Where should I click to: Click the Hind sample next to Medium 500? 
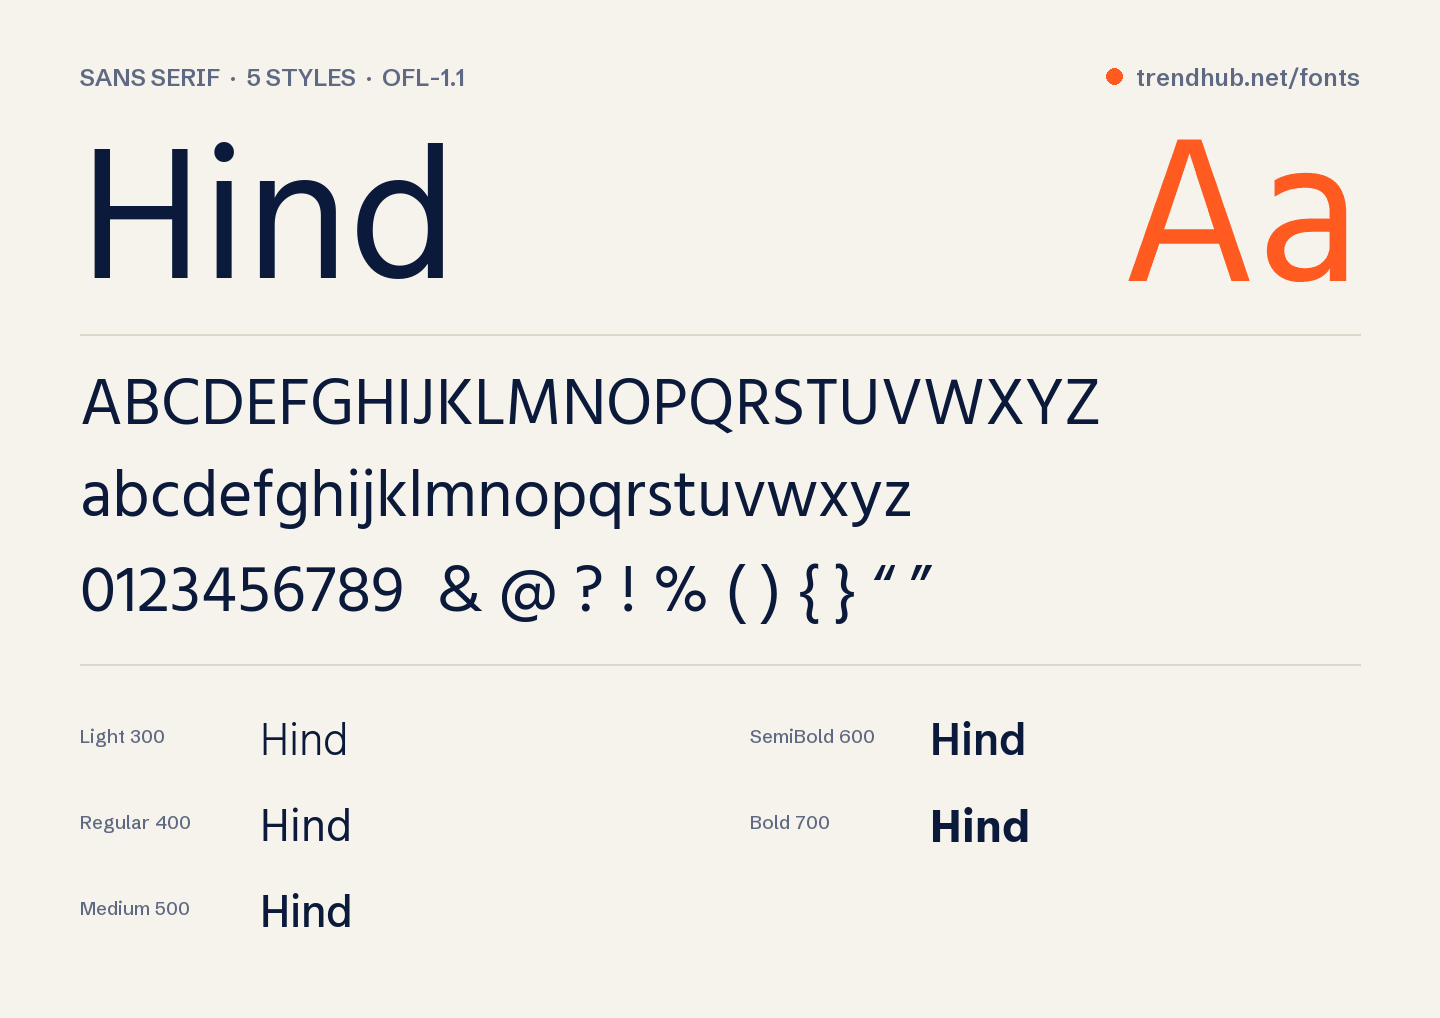pyautogui.click(x=306, y=913)
